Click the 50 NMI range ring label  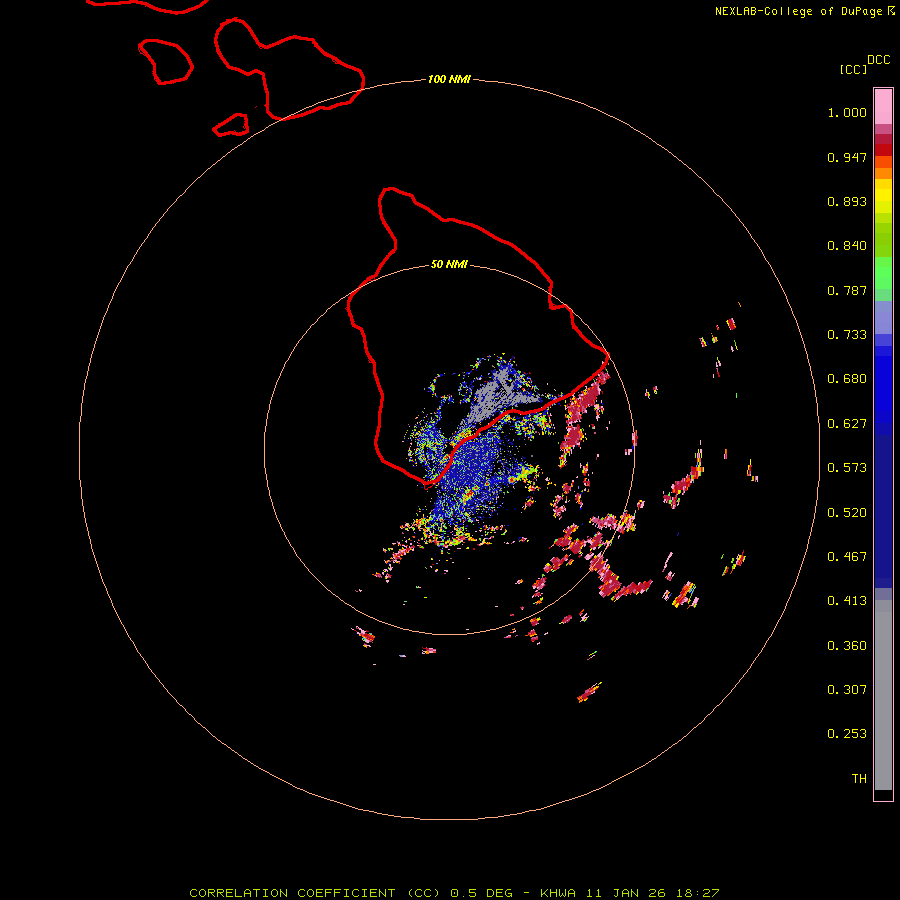pyautogui.click(x=449, y=264)
